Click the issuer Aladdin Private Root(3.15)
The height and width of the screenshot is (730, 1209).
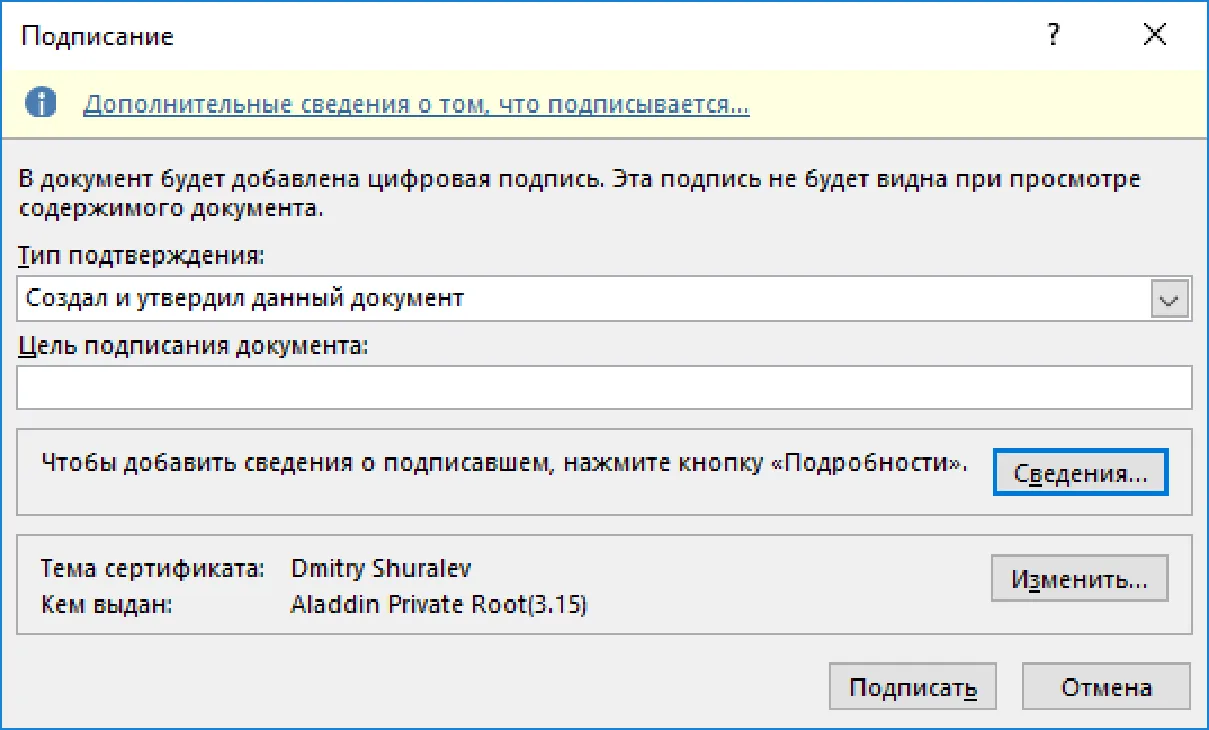point(439,604)
